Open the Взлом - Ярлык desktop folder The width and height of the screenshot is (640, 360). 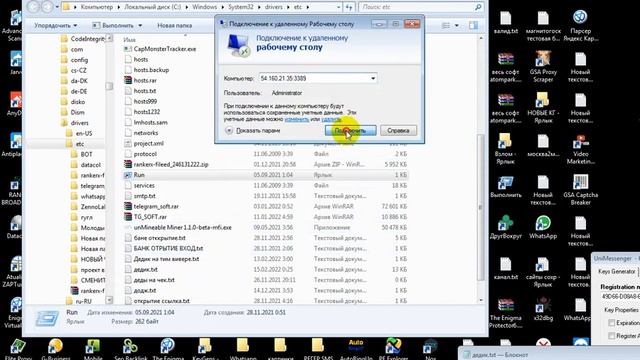[506, 149]
